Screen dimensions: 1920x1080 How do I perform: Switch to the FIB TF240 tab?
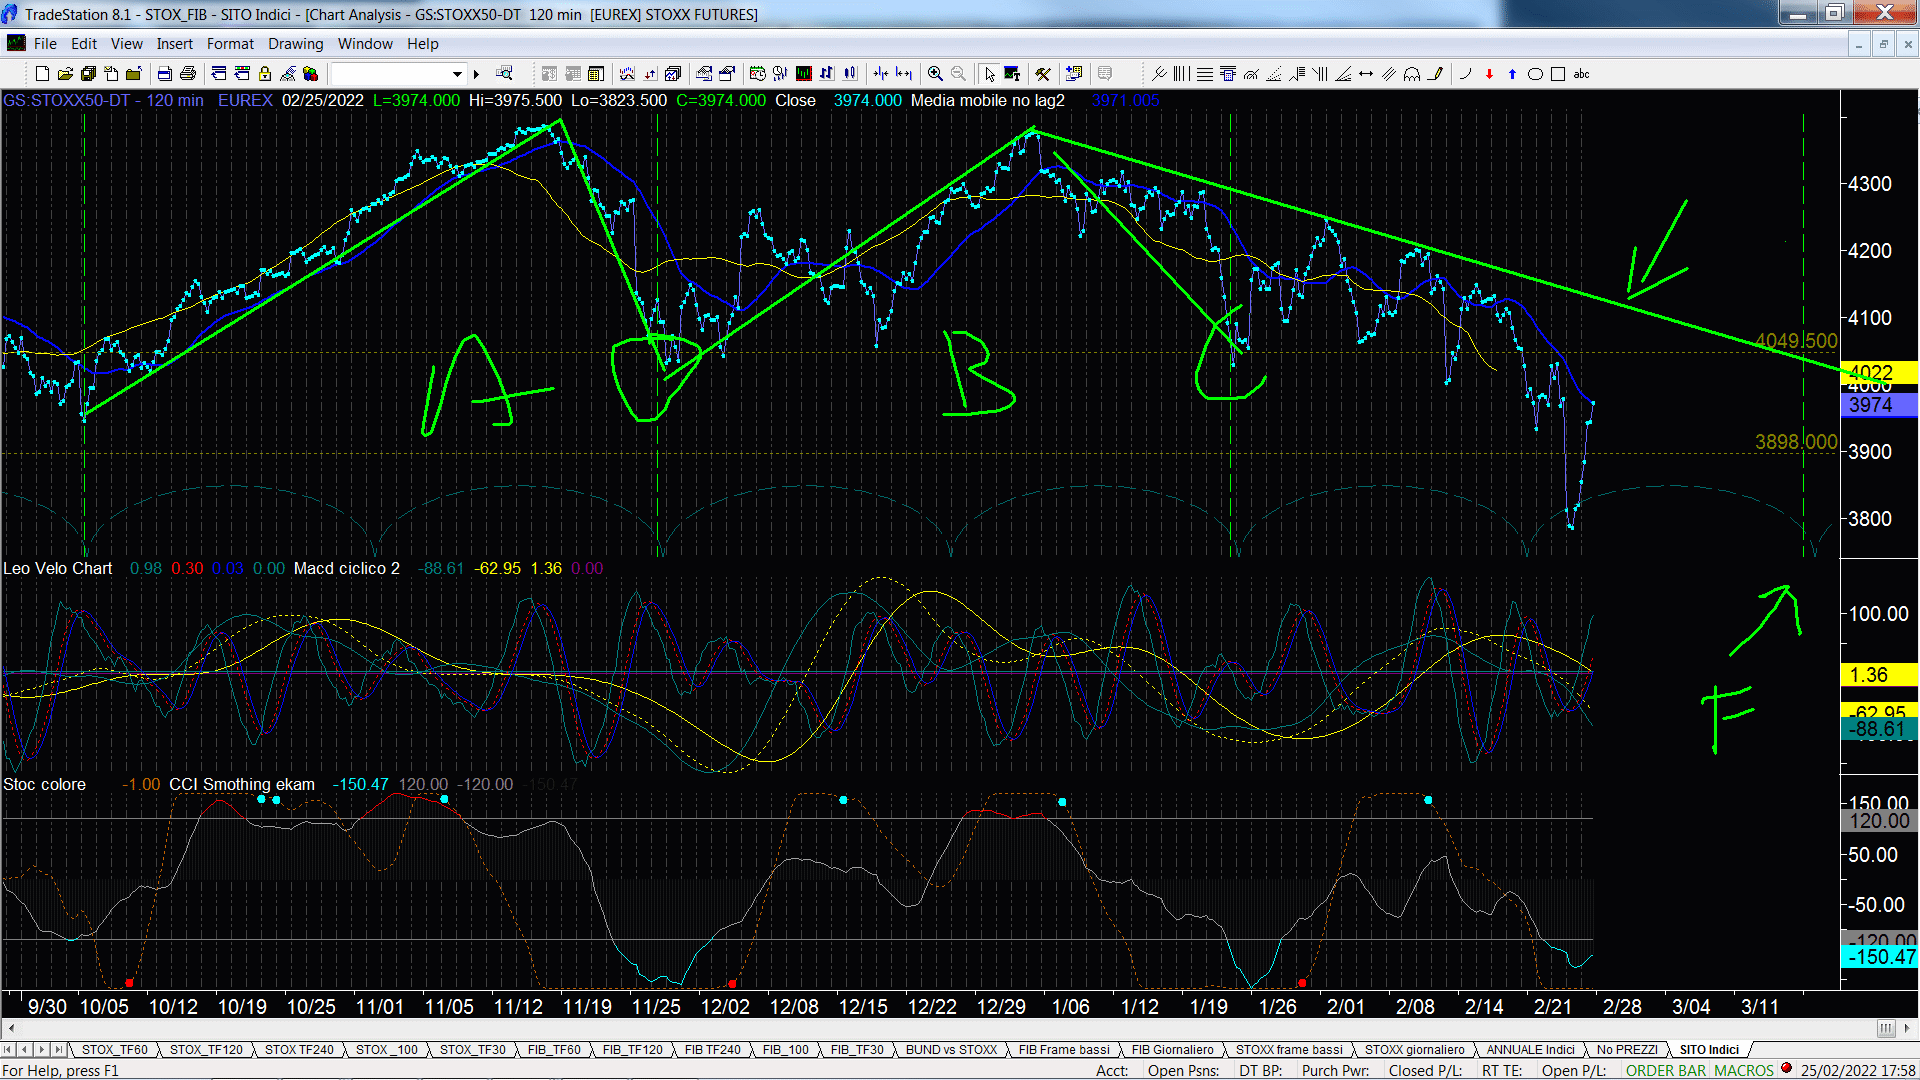click(x=712, y=1049)
